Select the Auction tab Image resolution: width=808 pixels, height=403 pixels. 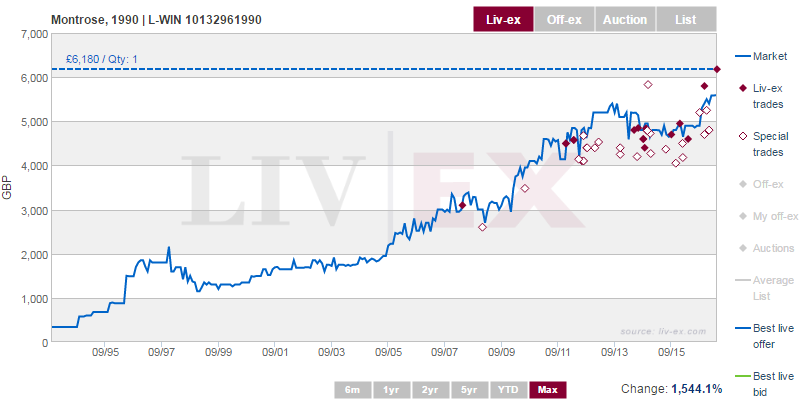(625, 20)
